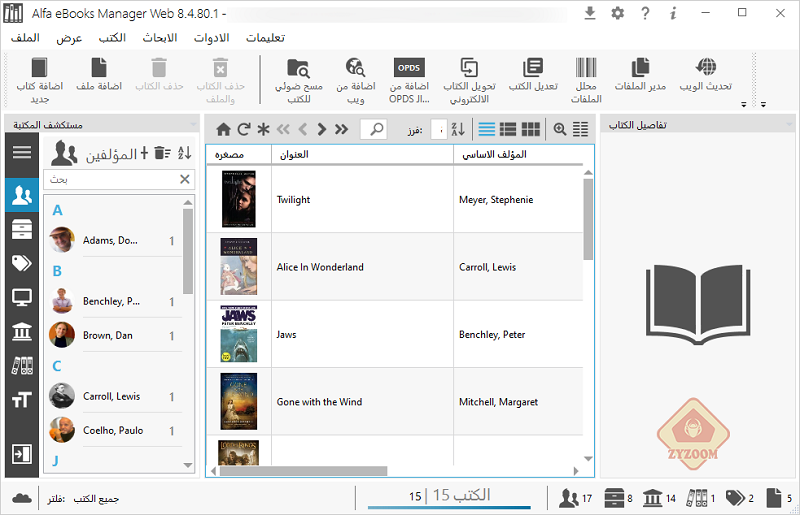This screenshot has height=515, width=800.
Task: Toggle A-Z sort order in authors panel
Action: pyautogui.click(x=184, y=153)
